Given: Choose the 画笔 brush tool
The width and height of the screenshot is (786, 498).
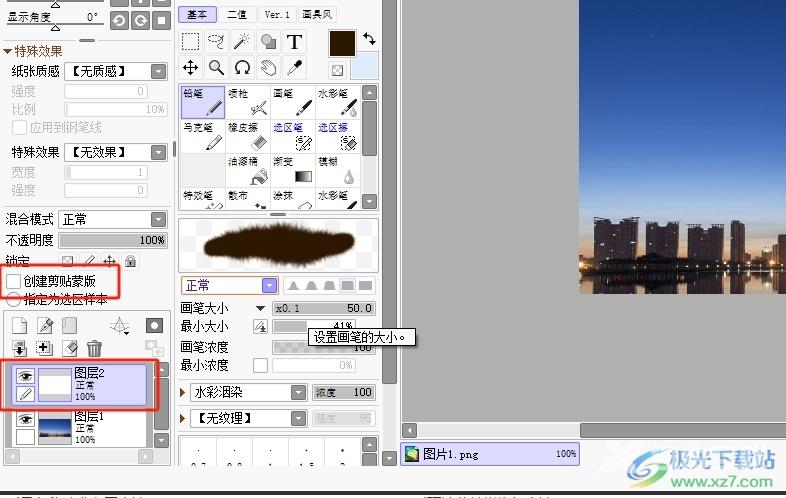Looking at the screenshot, I should pos(293,102).
